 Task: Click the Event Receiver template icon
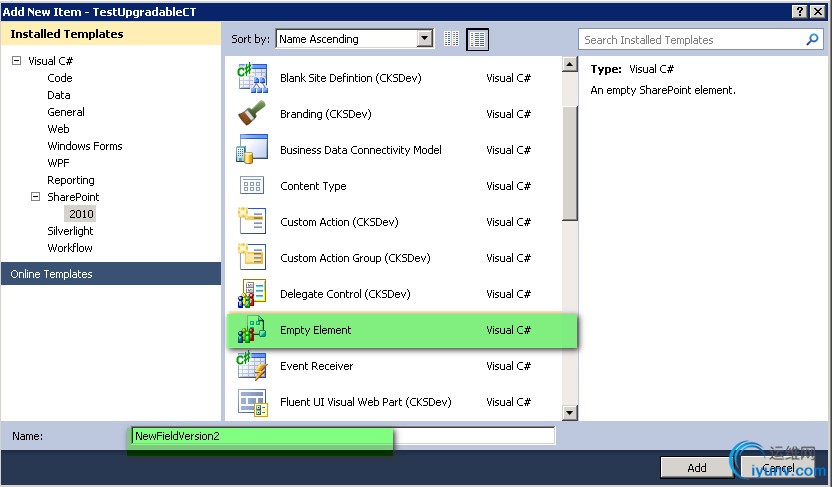(252, 366)
